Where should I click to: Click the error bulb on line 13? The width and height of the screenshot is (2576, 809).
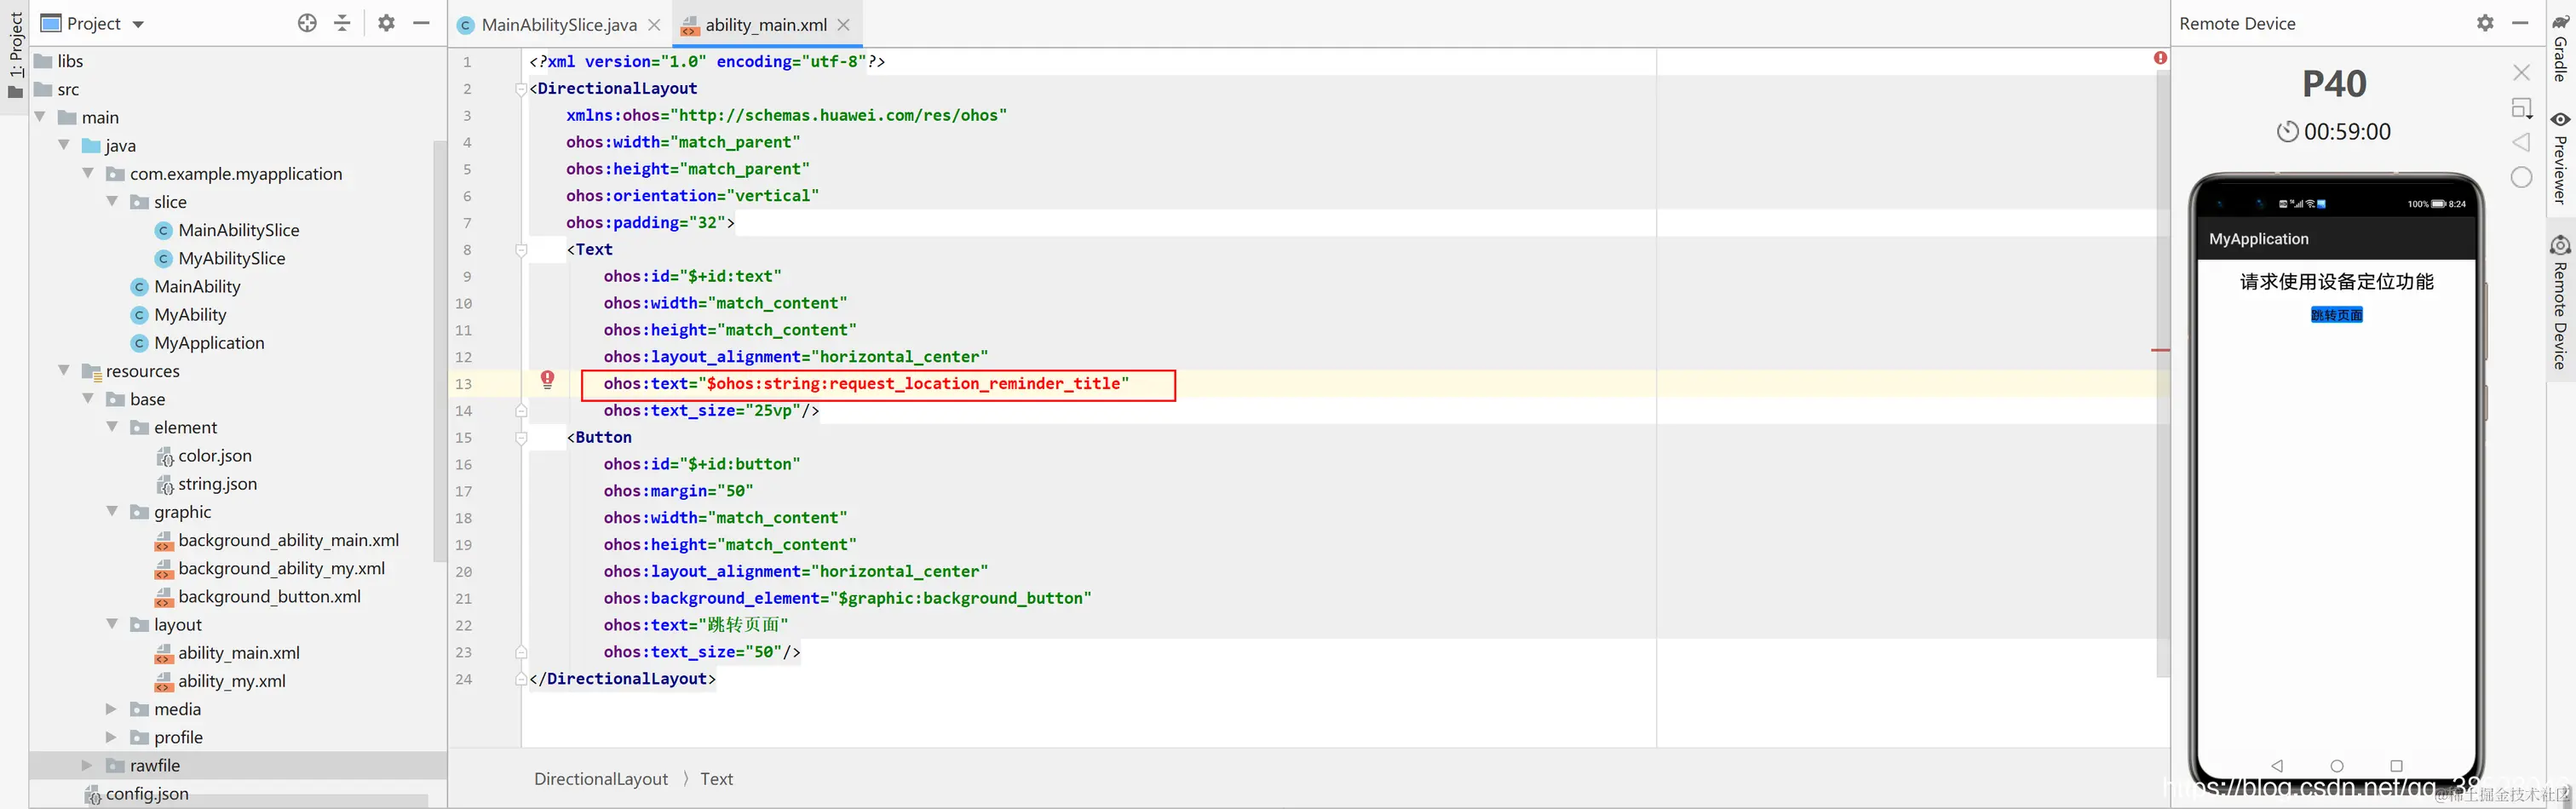(x=547, y=379)
